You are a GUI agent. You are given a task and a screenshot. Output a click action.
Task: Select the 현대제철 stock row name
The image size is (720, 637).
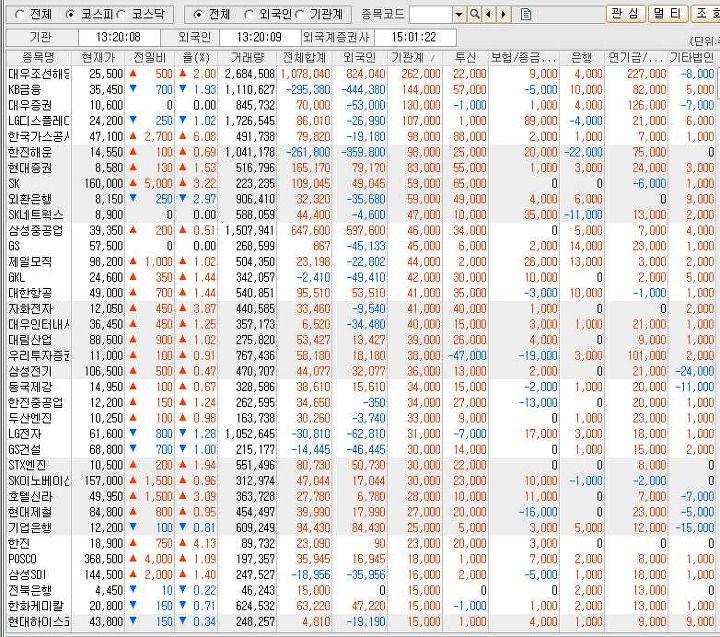point(30,512)
